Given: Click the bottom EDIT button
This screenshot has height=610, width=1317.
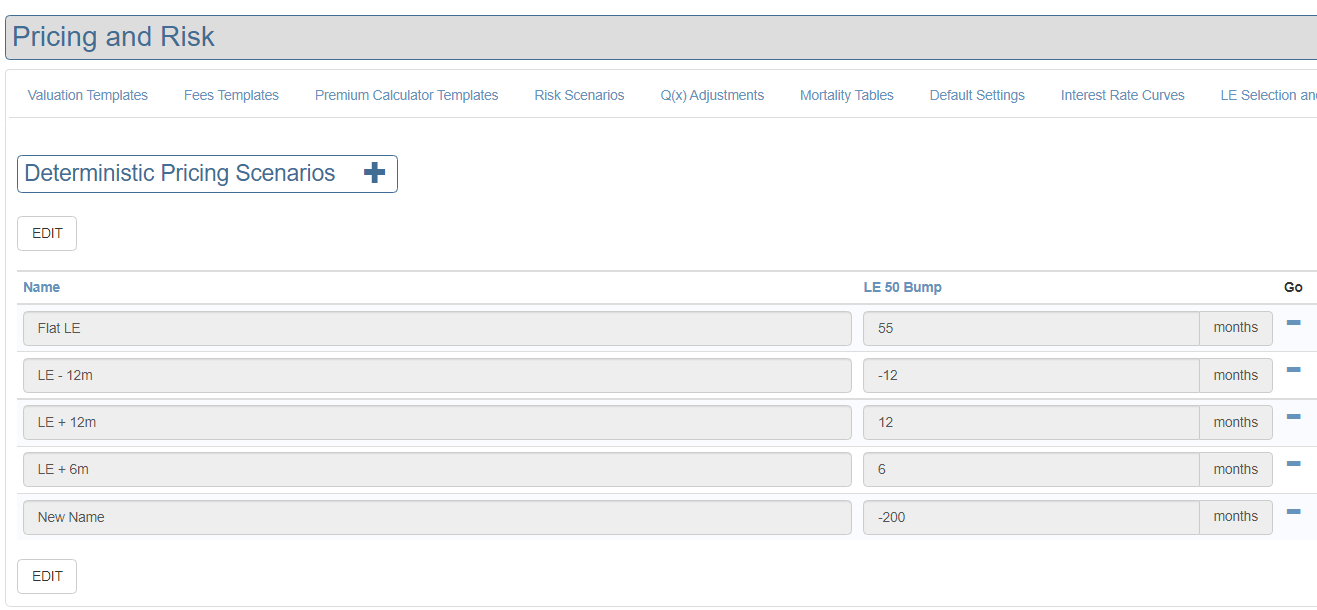Looking at the screenshot, I should [x=47, y=576].
